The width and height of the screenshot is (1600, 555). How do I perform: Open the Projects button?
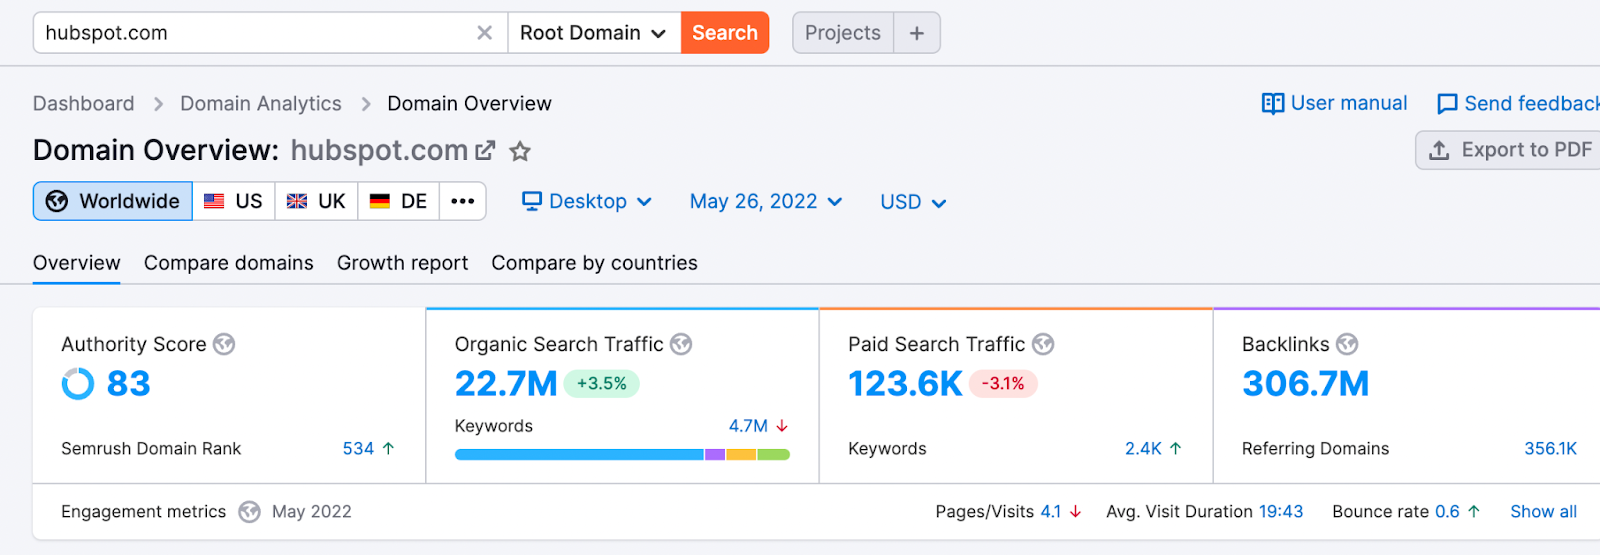843,33
